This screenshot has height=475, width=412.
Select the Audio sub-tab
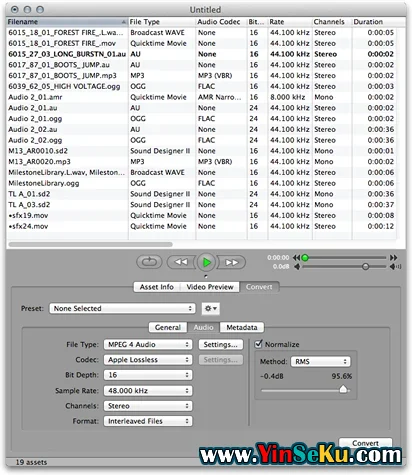click(x=203, y=327)
